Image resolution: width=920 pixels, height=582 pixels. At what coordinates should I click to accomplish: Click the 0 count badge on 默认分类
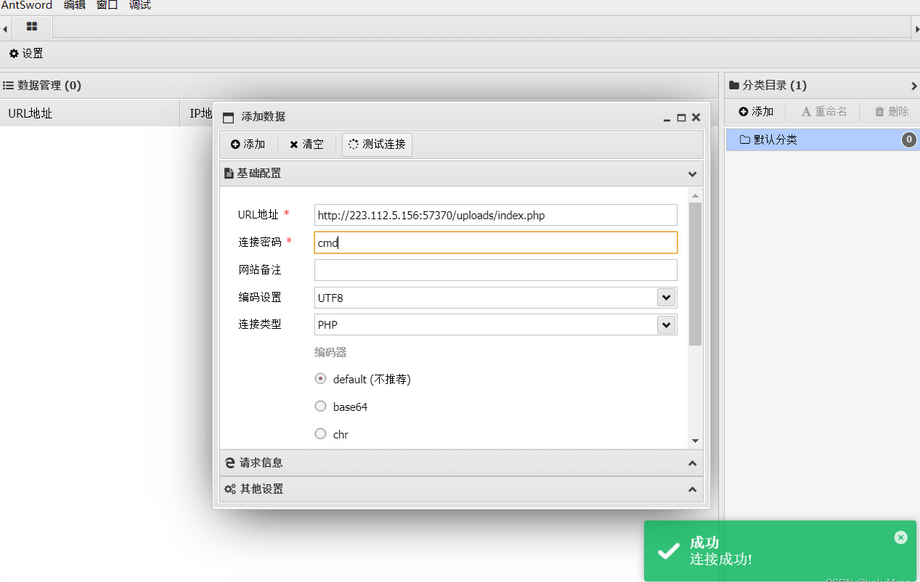coord(908,140)
